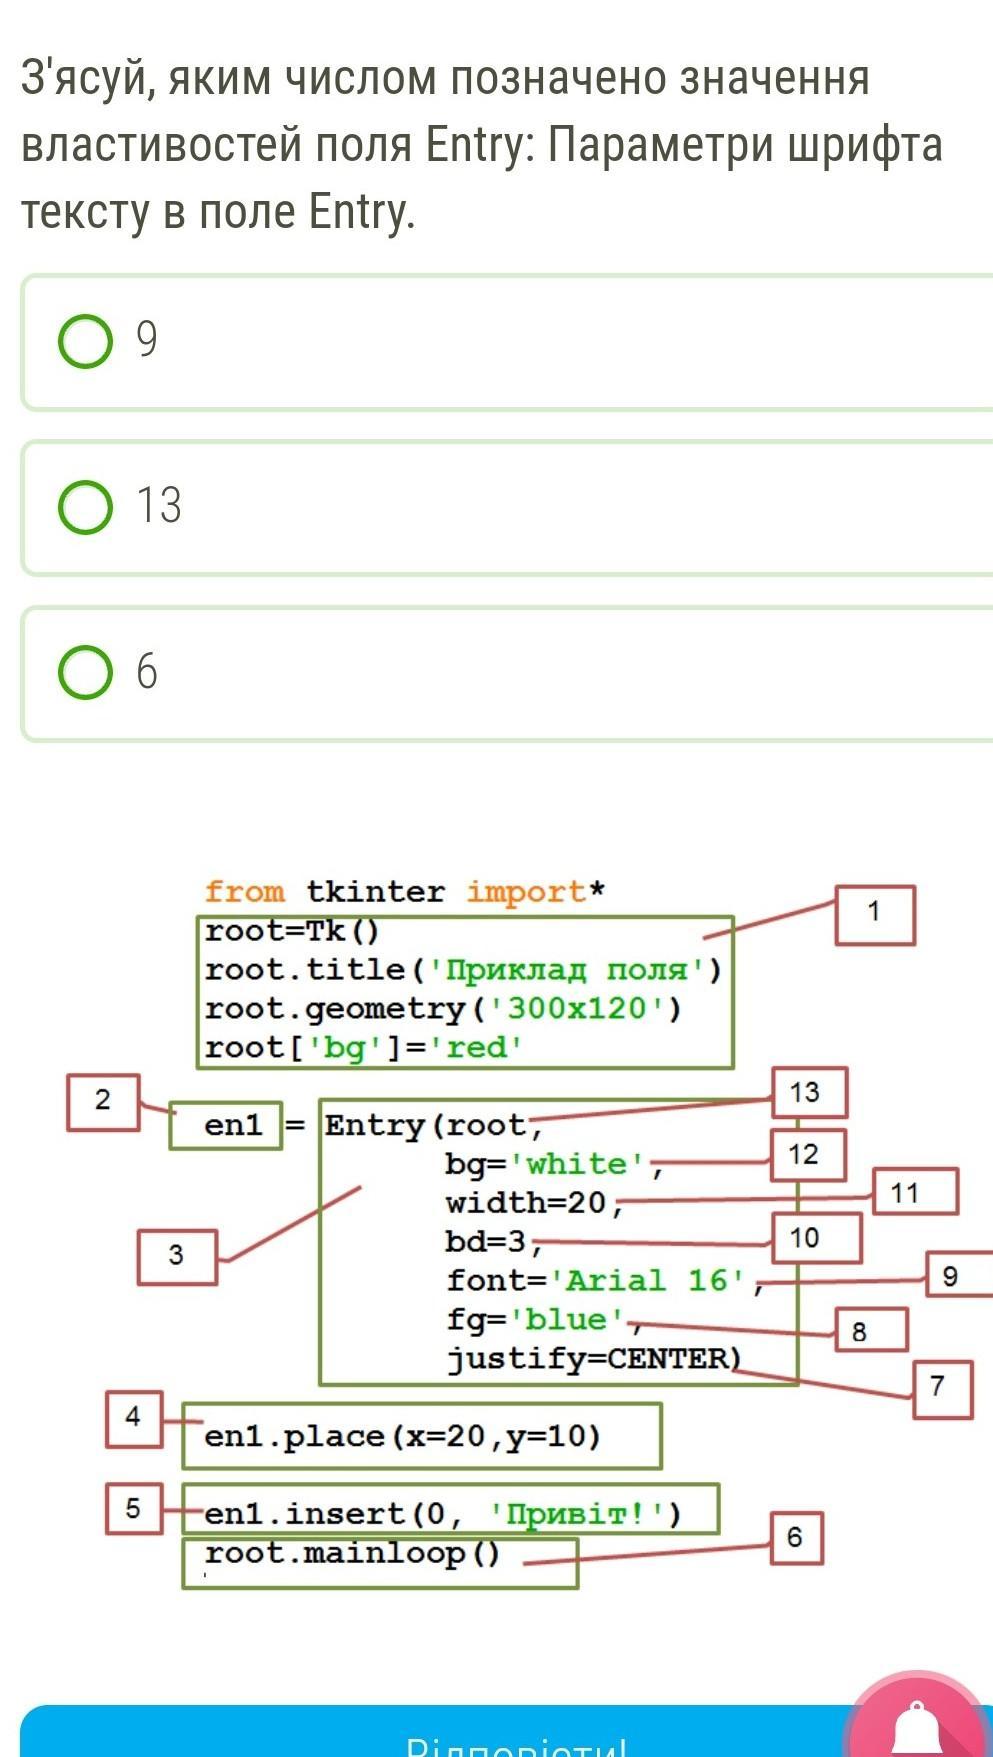Tap red label box number 9 near font

coord(958,1277)
